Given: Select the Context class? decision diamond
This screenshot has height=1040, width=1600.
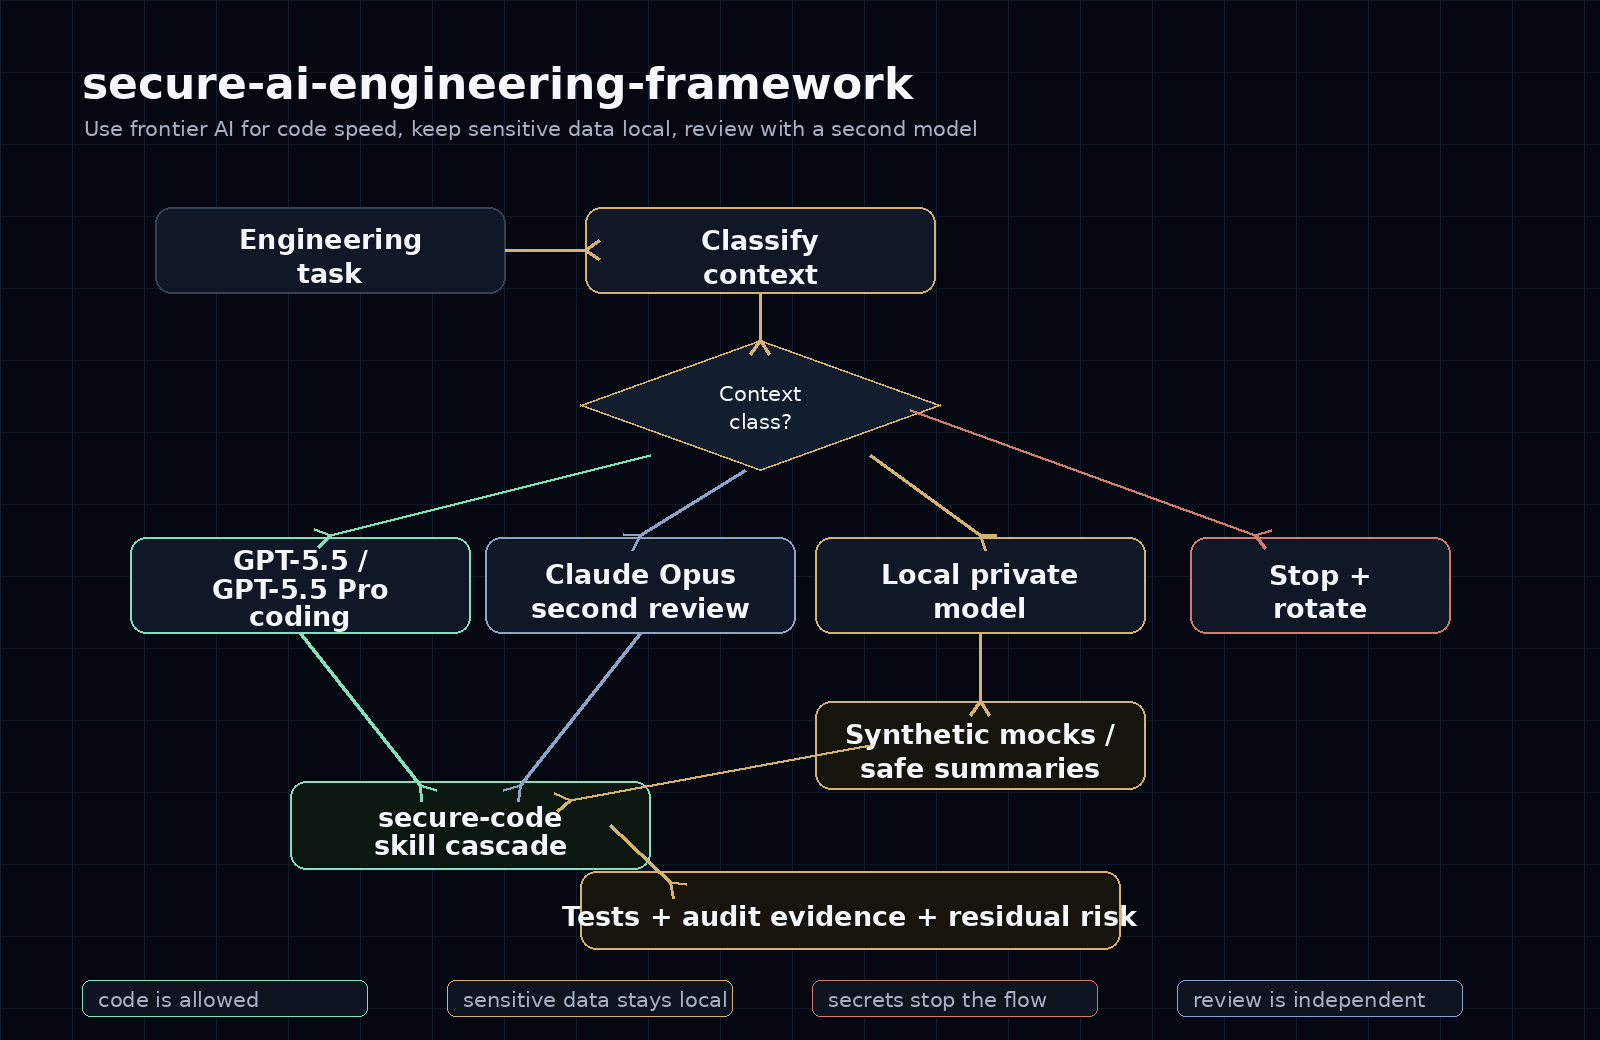Looking at the screenshot, I should point(760,406).
